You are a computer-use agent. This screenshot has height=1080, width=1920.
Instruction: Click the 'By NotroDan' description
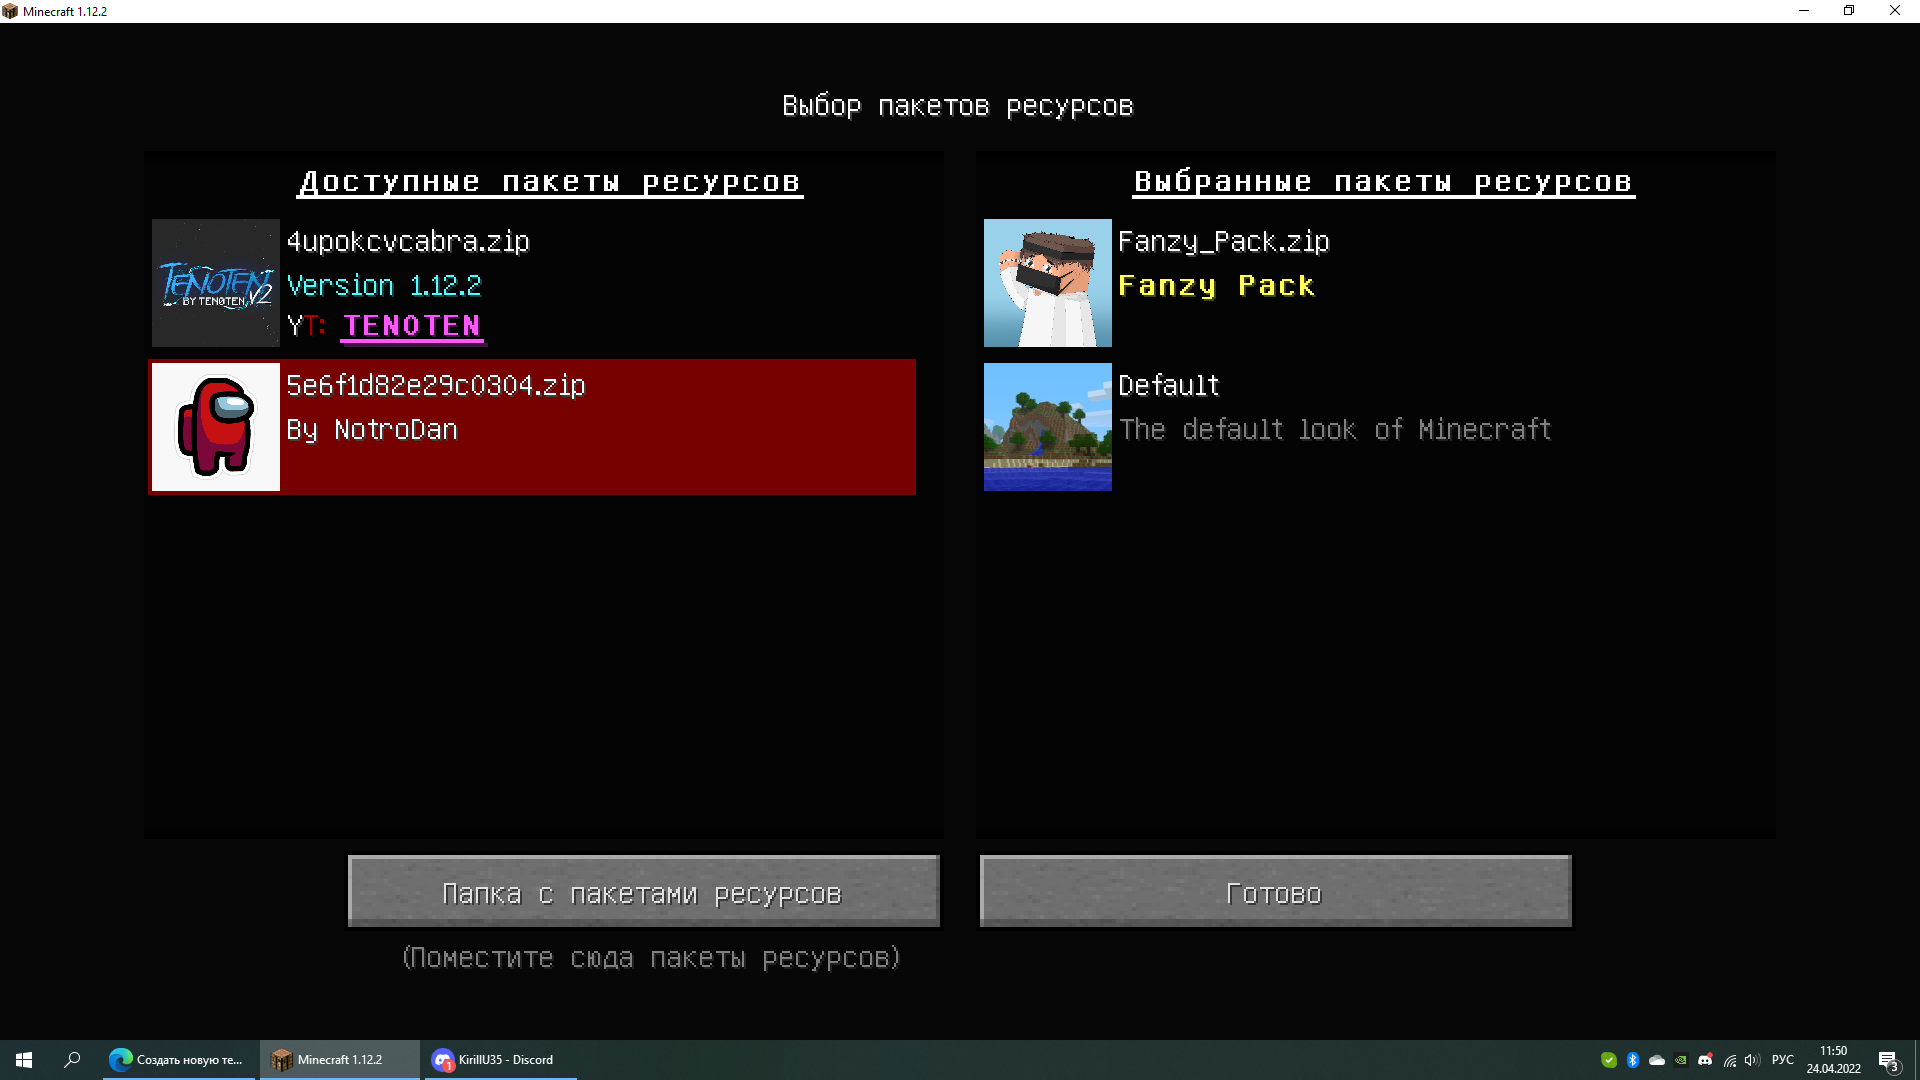pos(372,430)
